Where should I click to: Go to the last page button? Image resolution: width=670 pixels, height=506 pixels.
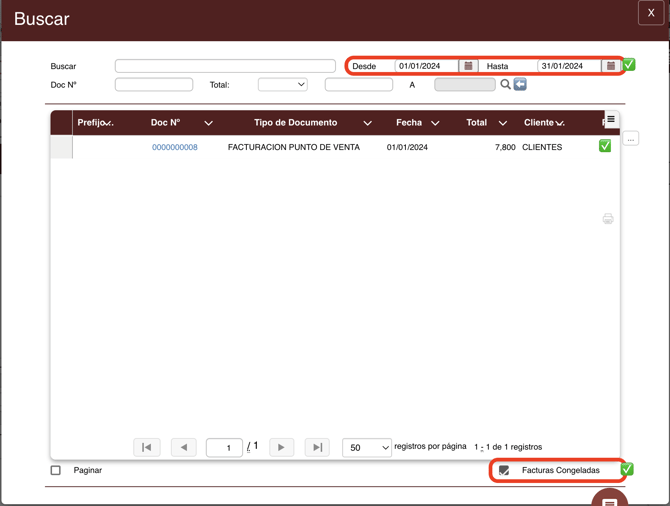tap(317, 447)
